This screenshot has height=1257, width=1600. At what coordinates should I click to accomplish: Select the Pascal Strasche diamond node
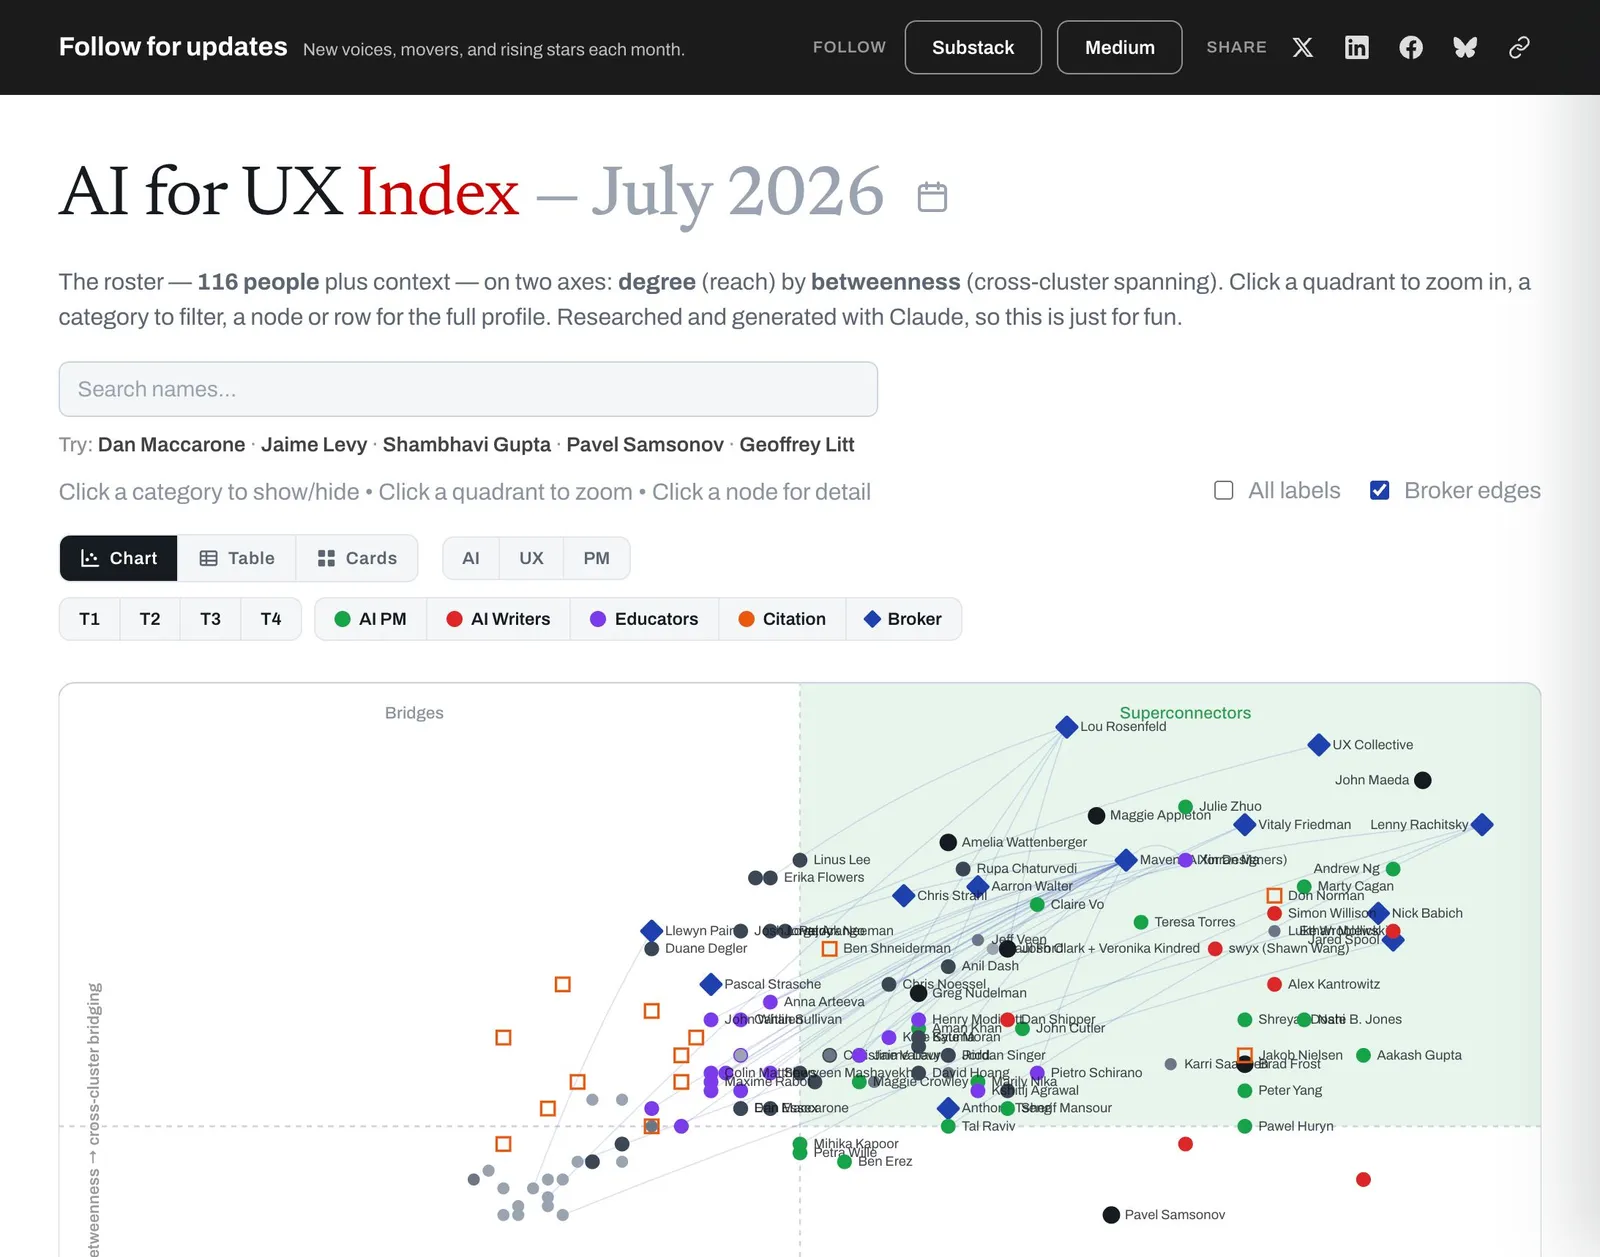click(x=711, y=984)
